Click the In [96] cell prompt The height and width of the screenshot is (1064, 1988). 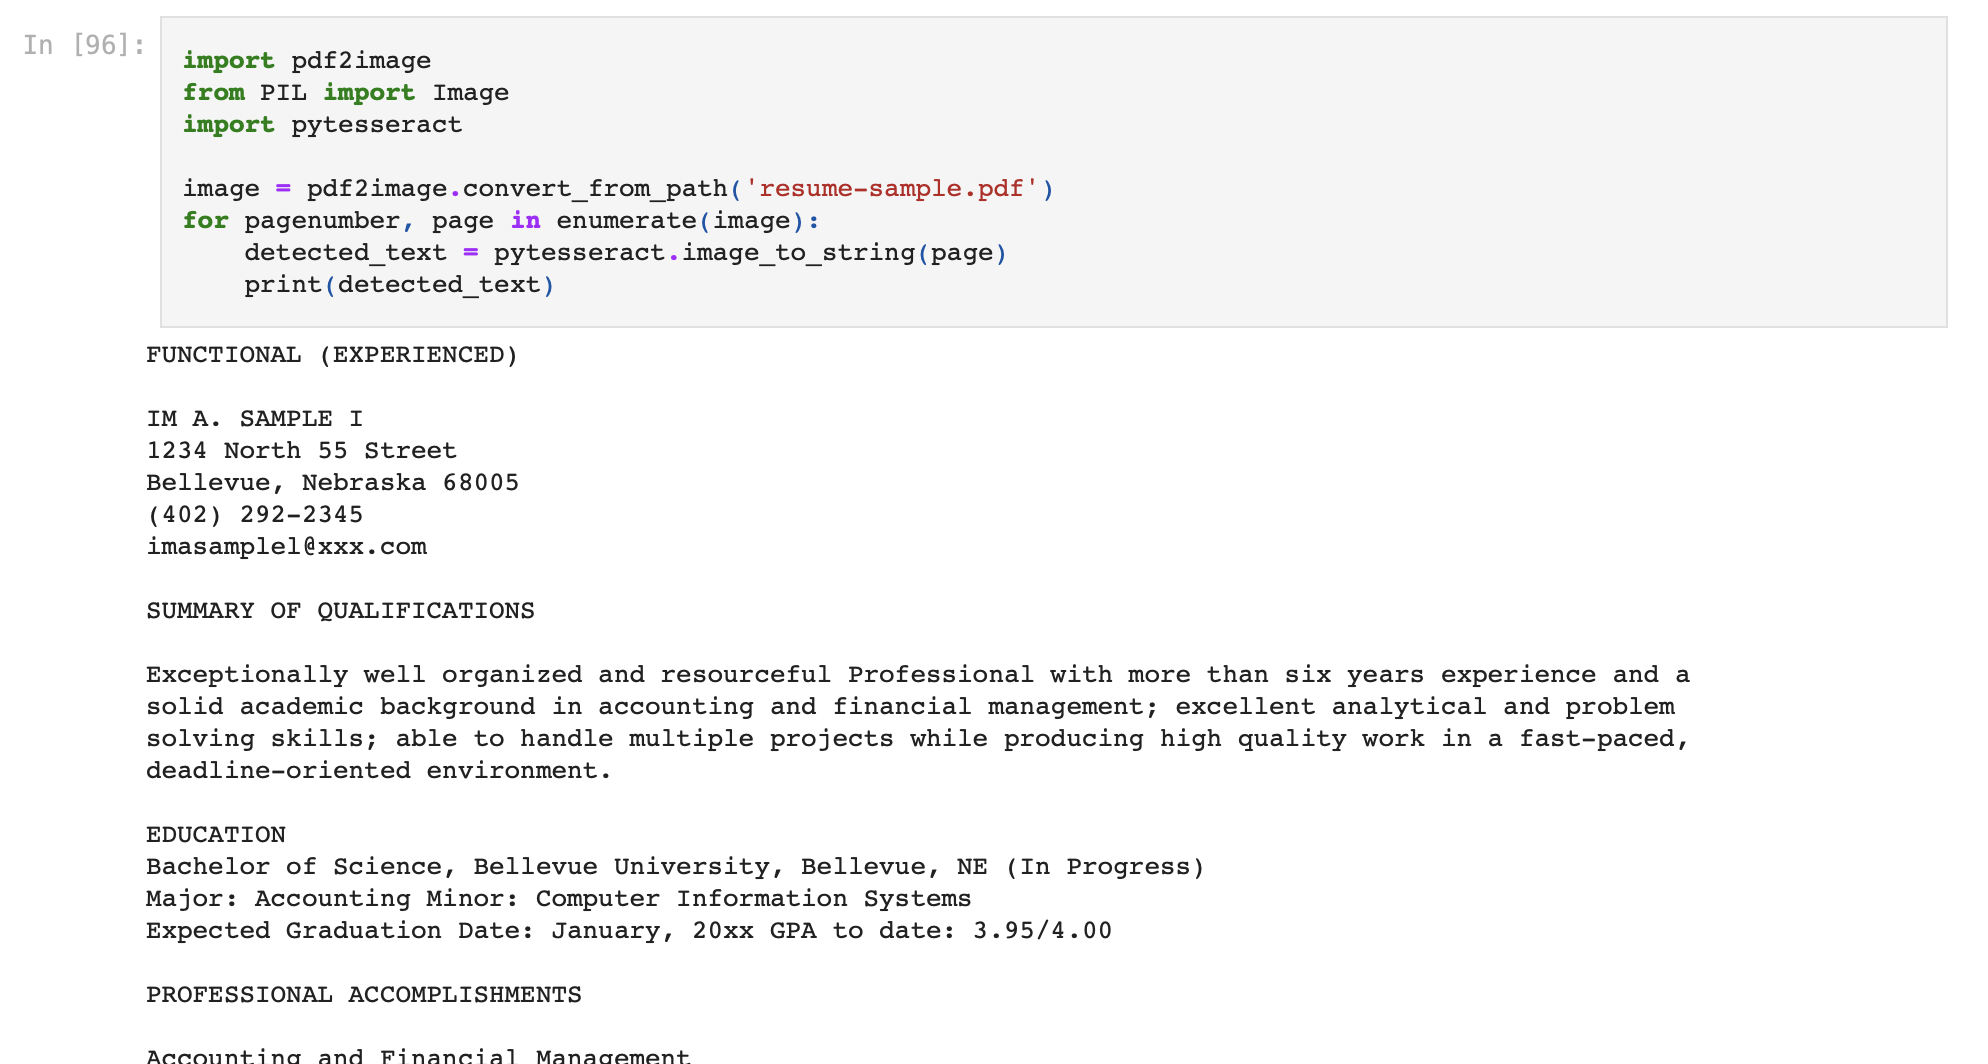84,45
